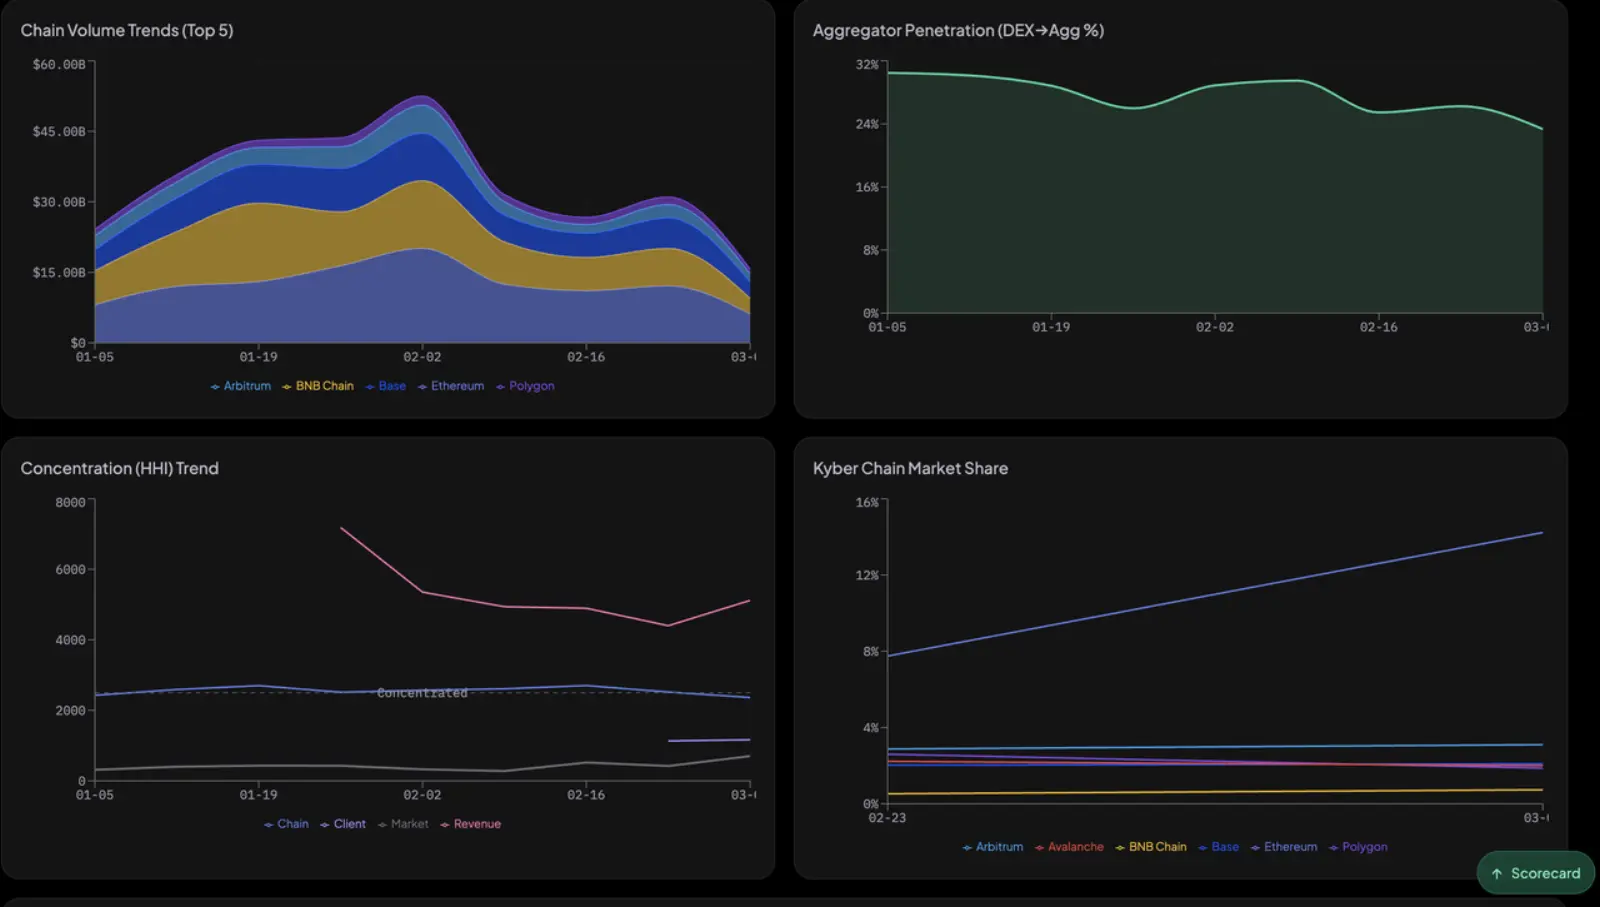
Task: Toggle Market series in Concentration HHI legend
Action: click(x=403, y=824)
